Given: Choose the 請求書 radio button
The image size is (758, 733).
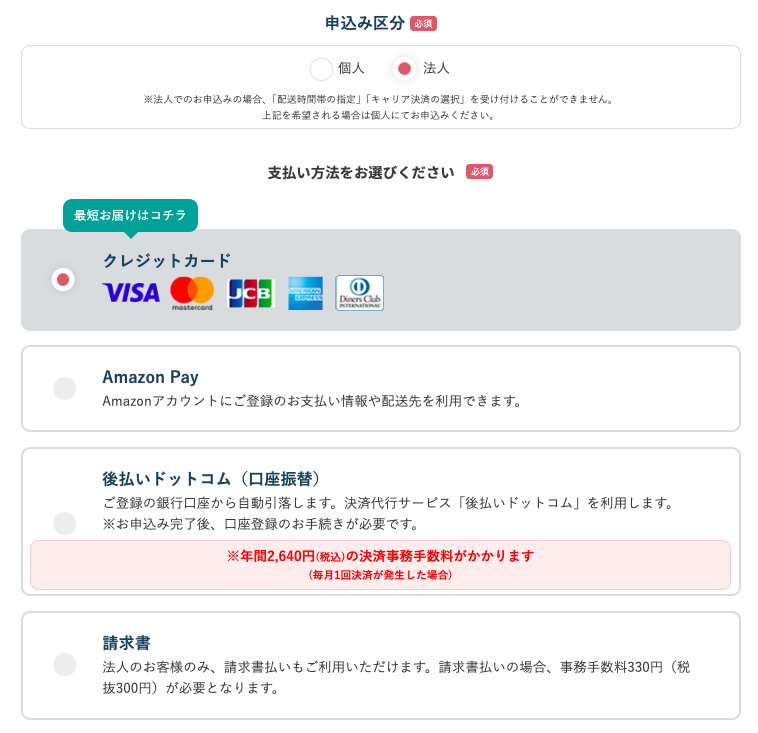Looking at the screenshot, I should pyautogui.click(x=65, y=664).
